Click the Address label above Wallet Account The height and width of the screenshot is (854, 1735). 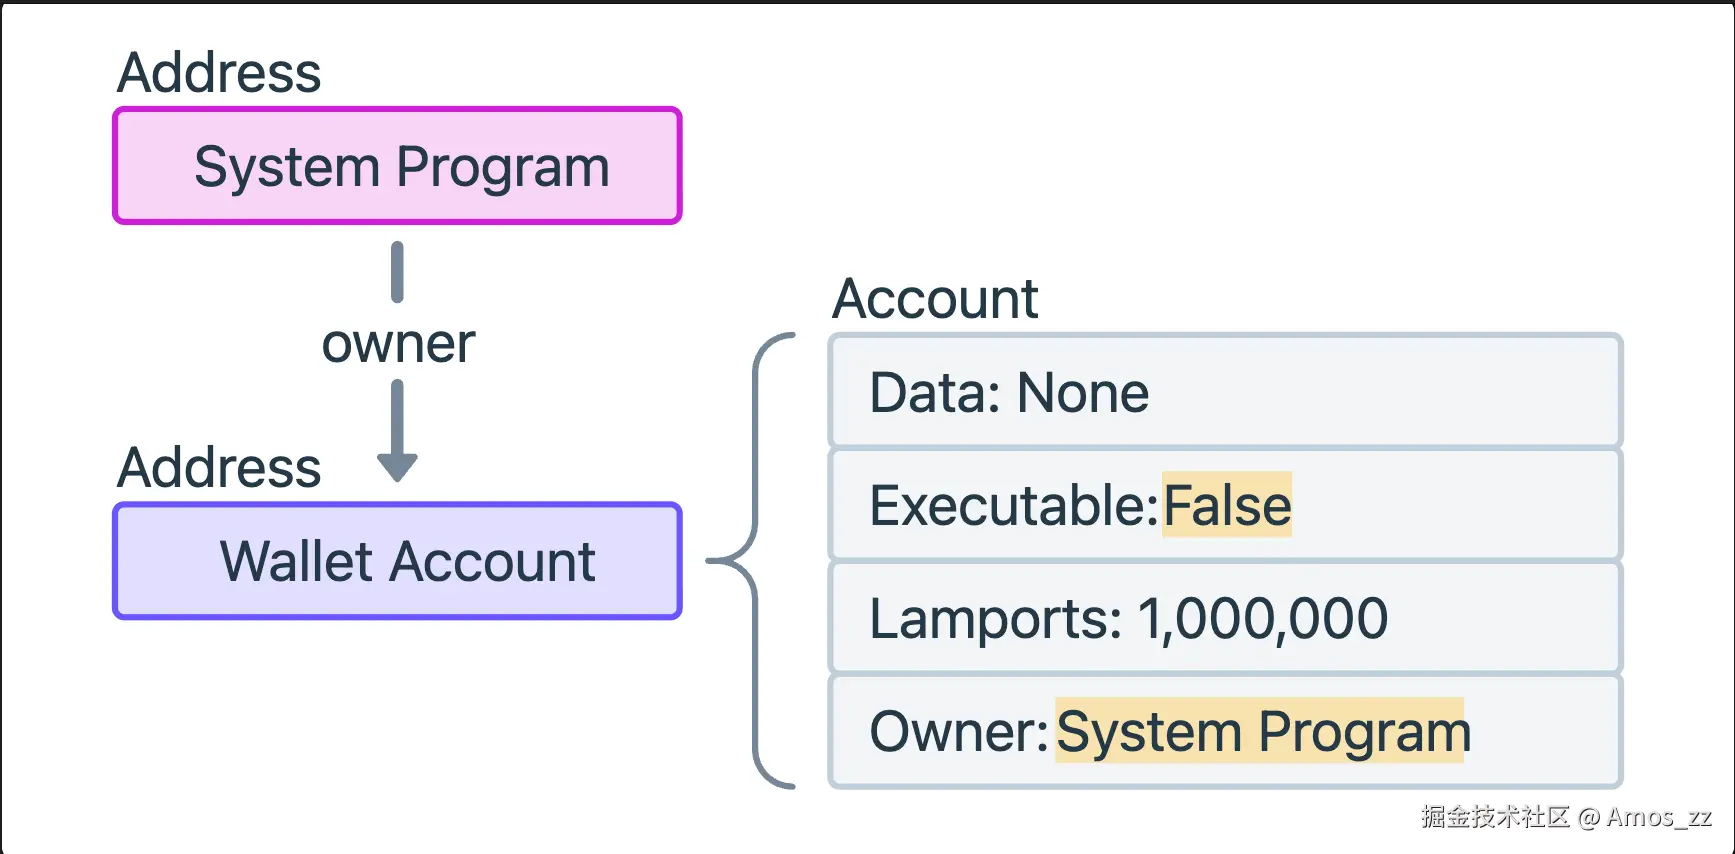[x=219, y=467]
